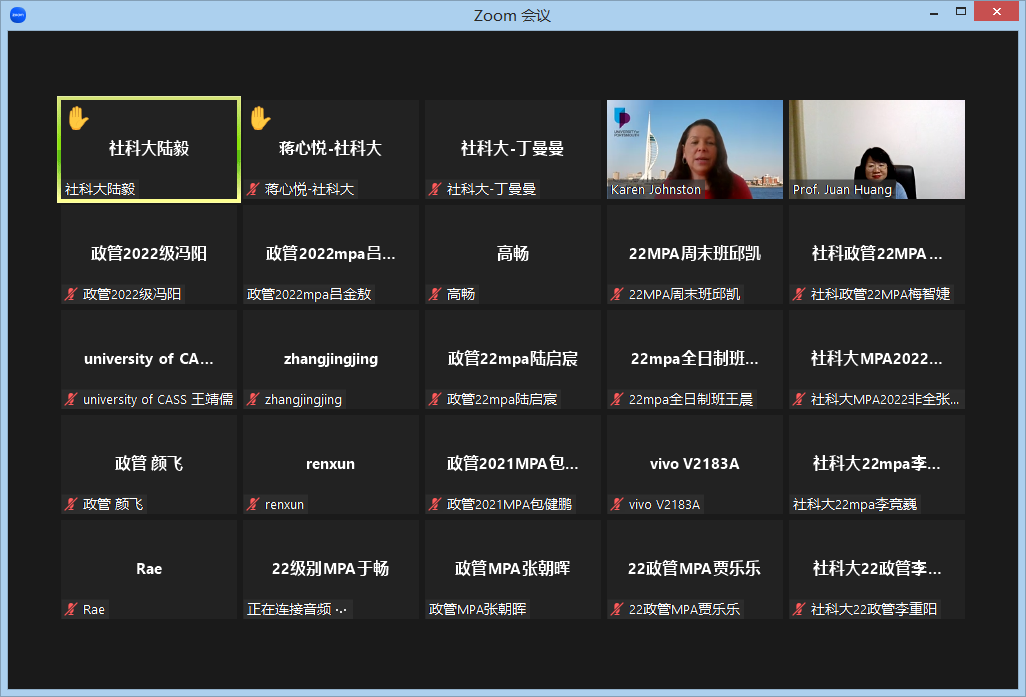Click muted mic icon beside 政管2021MPA包健鹏

pyautogui.click(x=435, y=505)
